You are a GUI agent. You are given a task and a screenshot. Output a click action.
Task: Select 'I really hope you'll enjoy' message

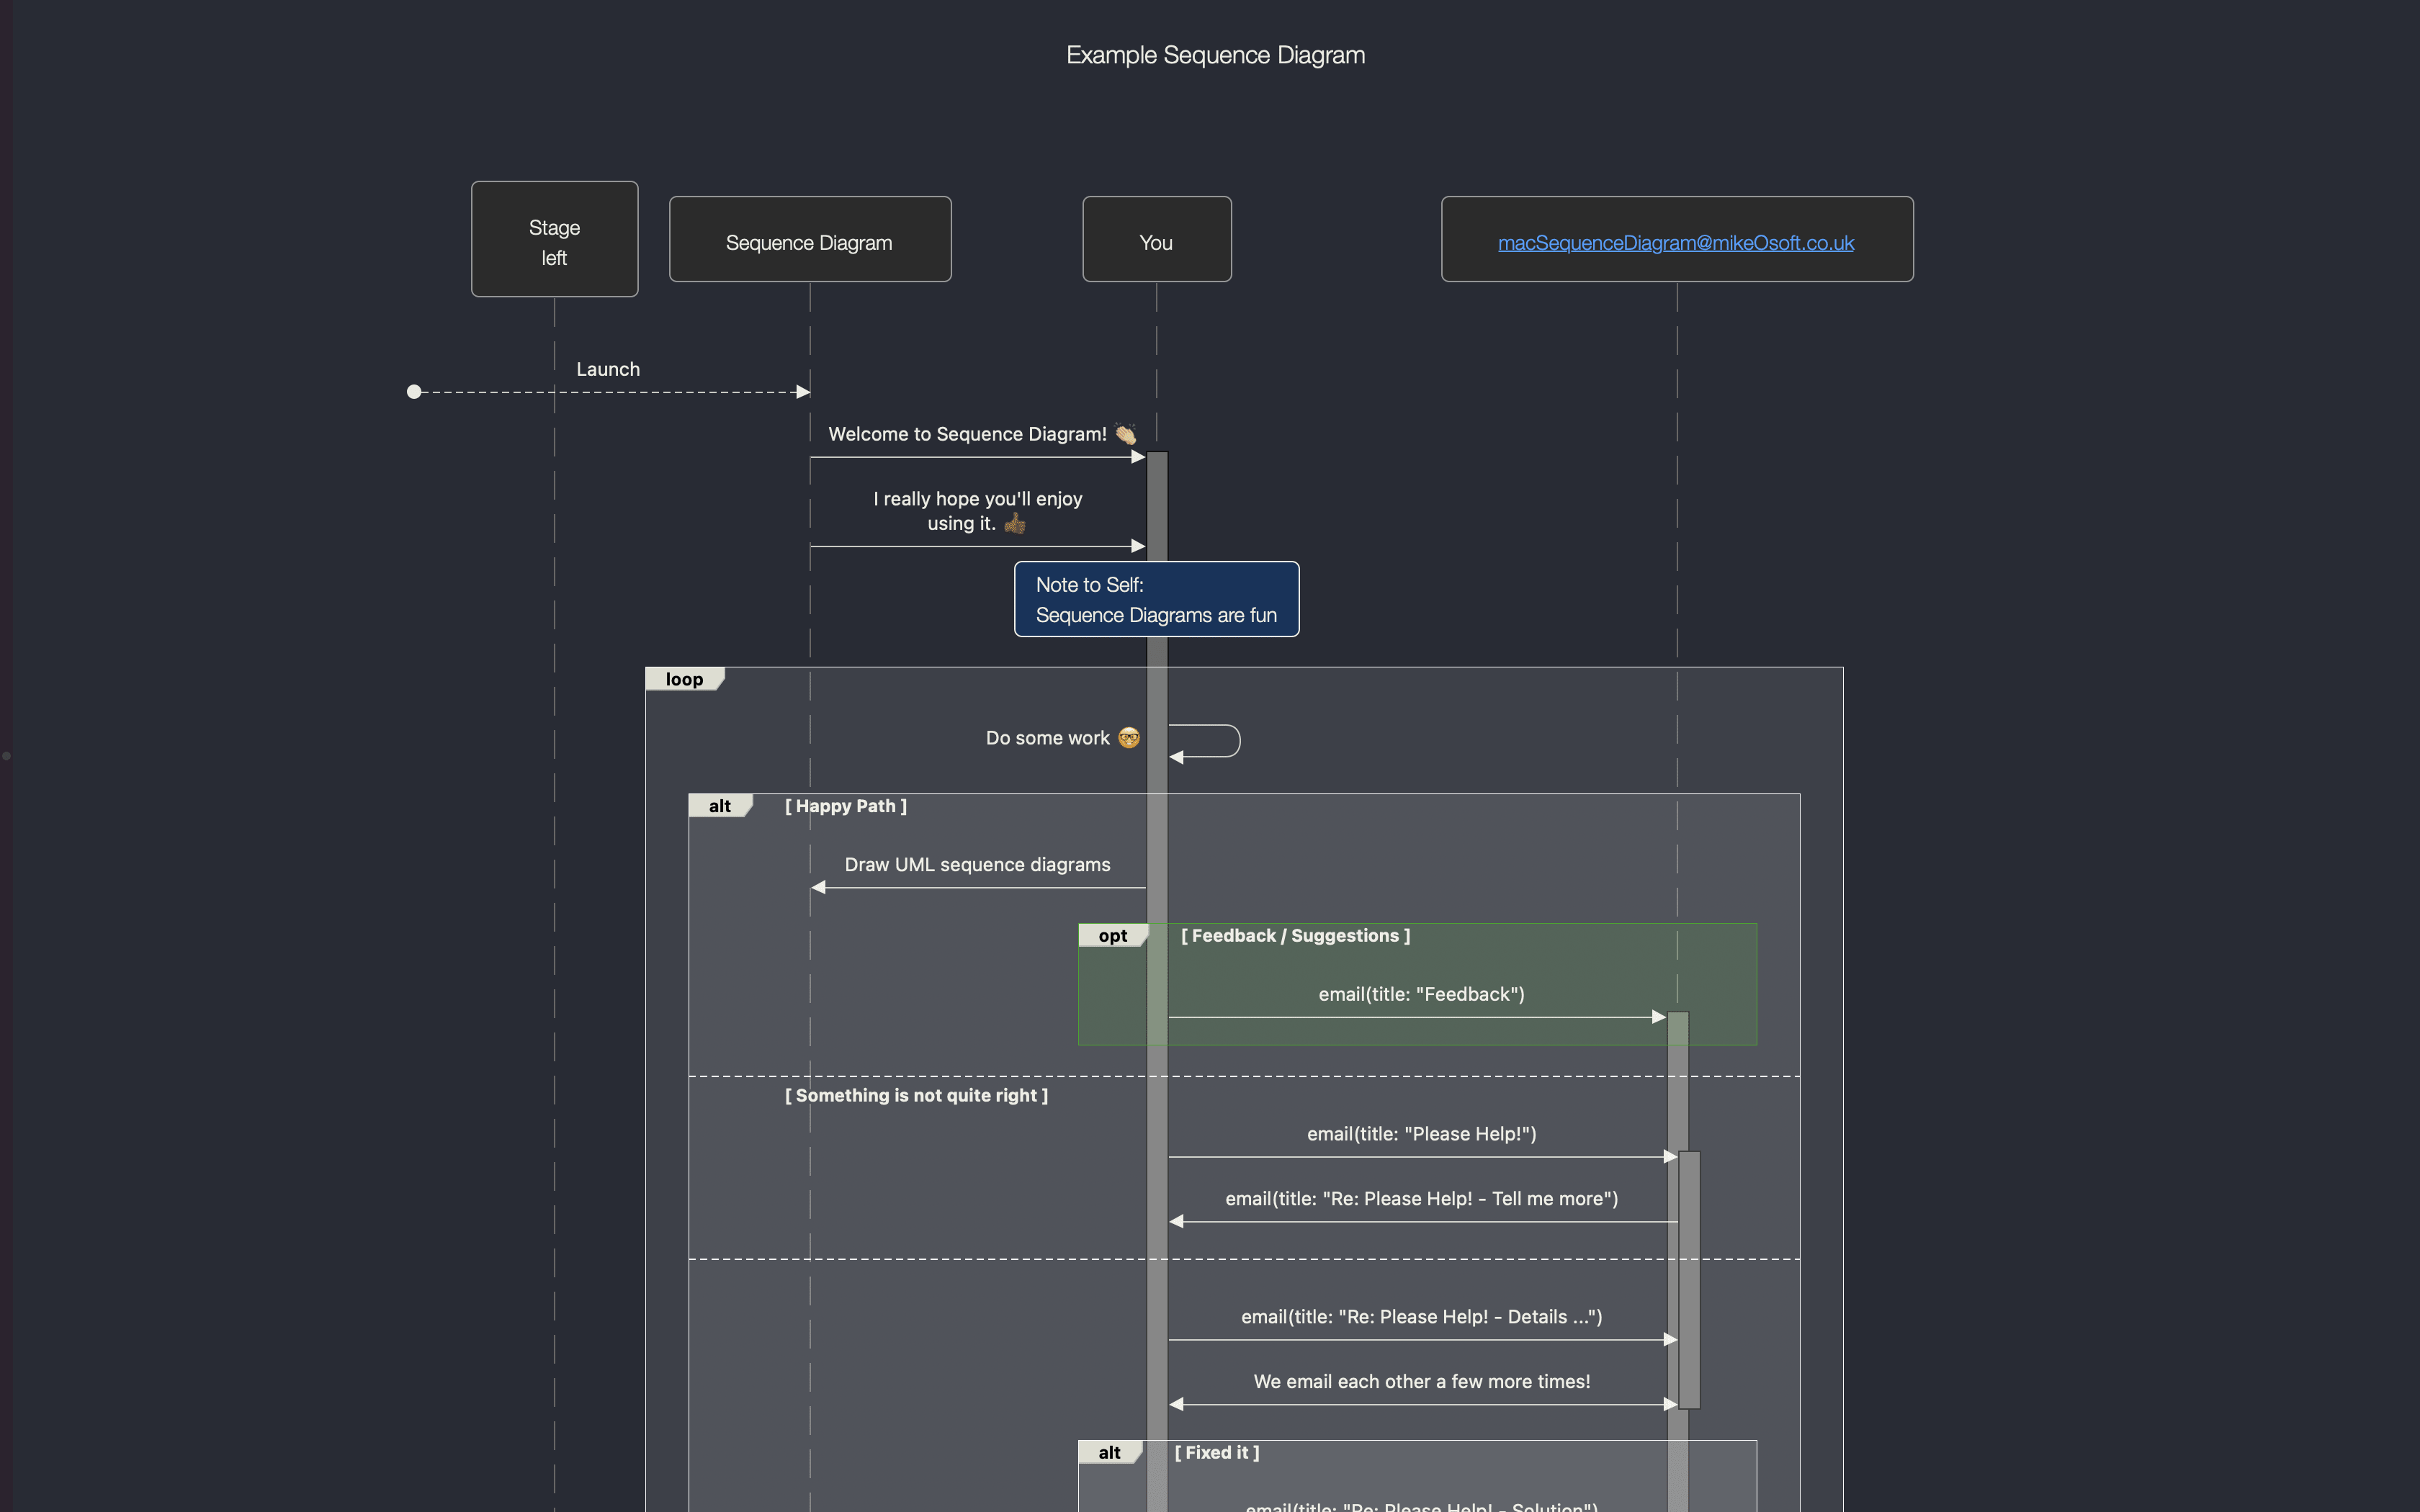click(x=978, y=511)
